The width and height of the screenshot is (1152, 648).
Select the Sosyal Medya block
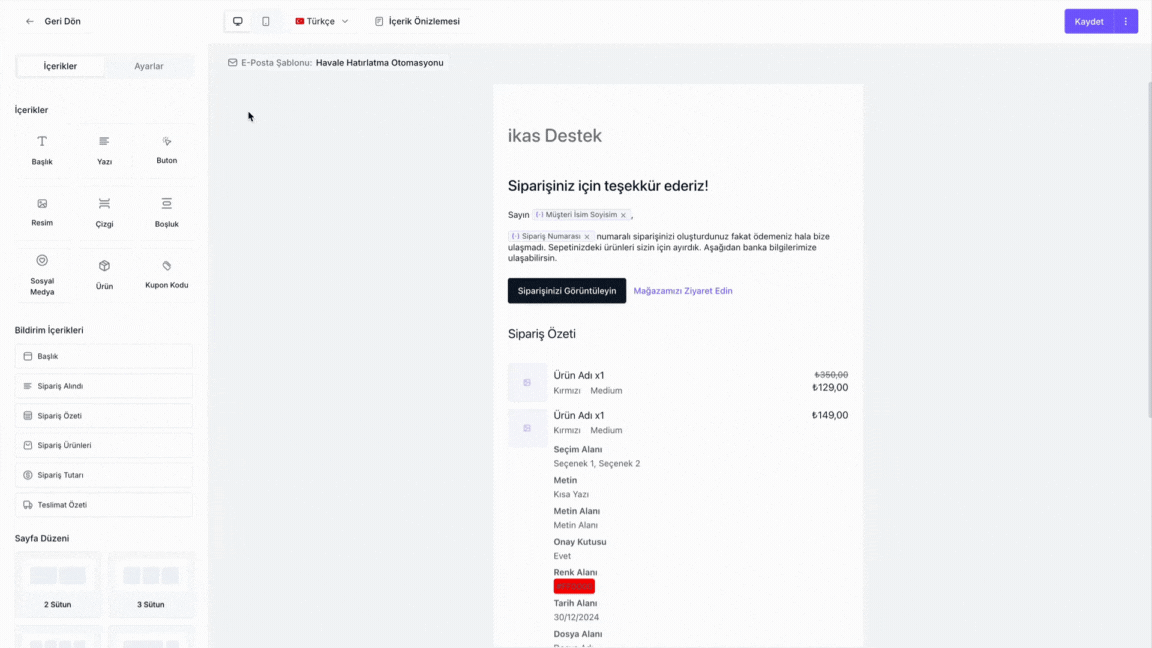42,261
